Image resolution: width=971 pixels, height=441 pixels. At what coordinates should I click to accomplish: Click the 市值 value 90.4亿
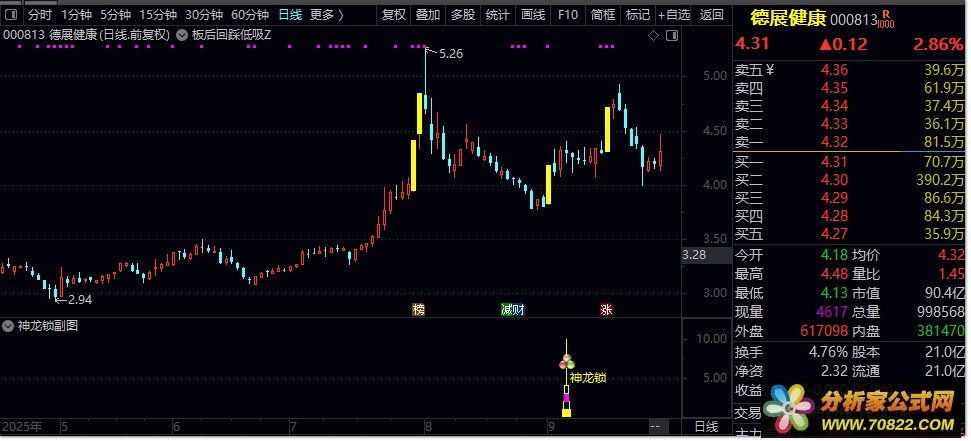coord(944,293)
